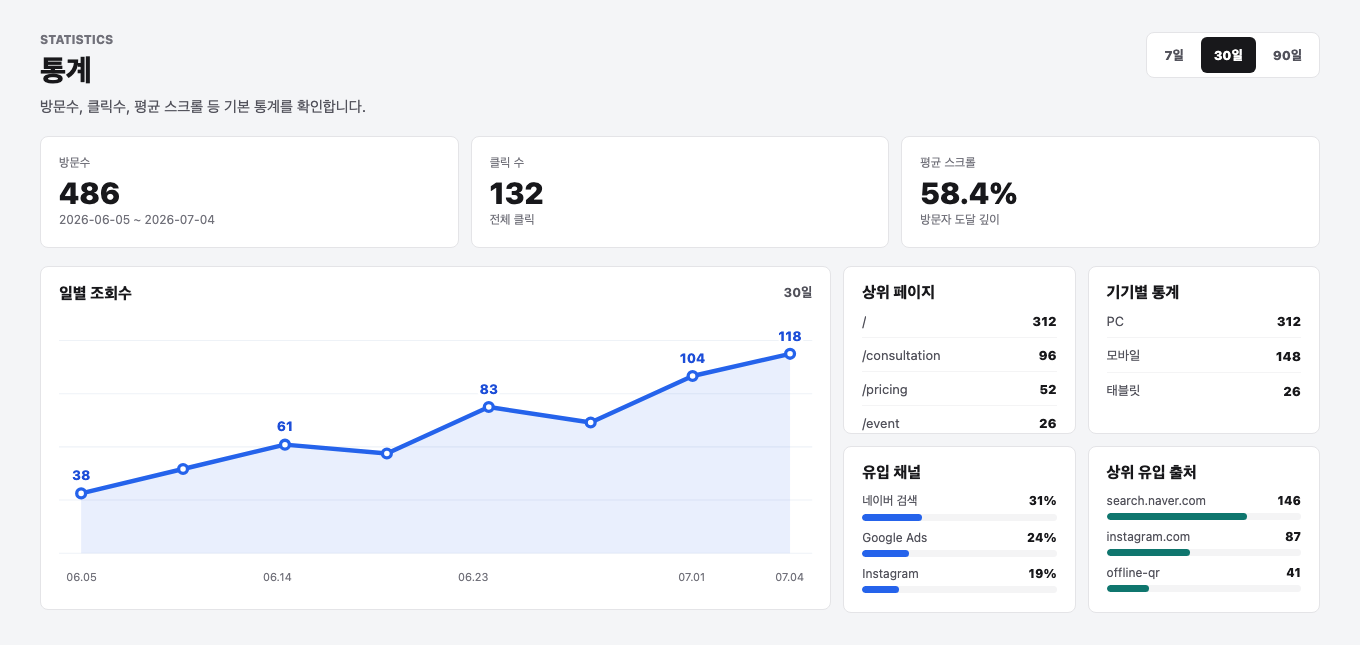Click the 방문자 도달 깊이 caption
Viewport: 1360px width, 645px height.
(x=960, y=220)
